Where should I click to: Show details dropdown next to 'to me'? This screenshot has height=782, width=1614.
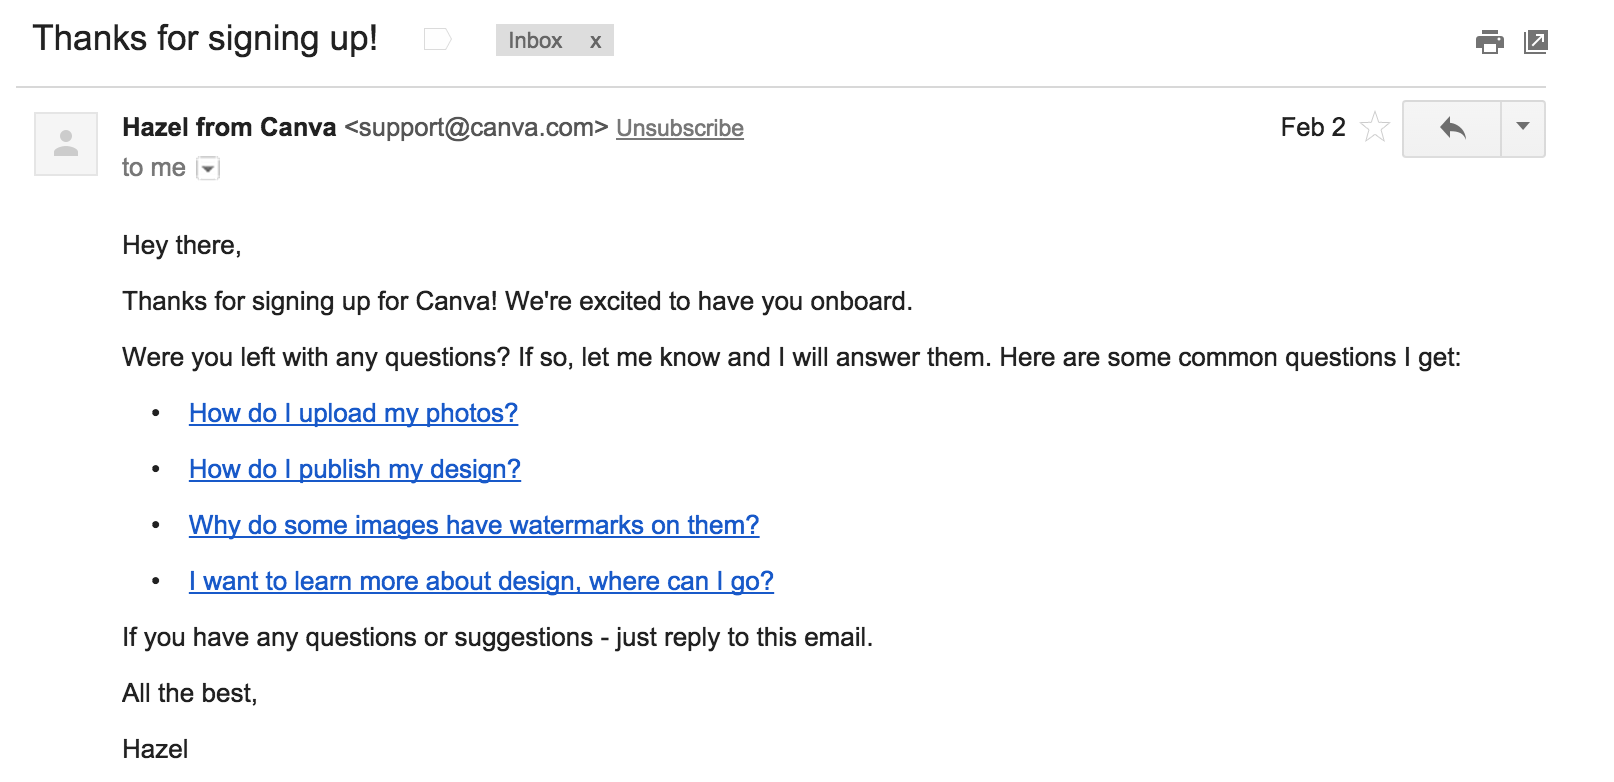click(208, 168)
